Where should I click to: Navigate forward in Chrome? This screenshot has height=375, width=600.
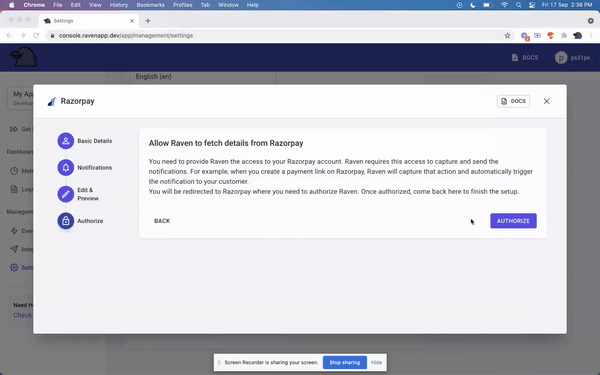[23, 35]
